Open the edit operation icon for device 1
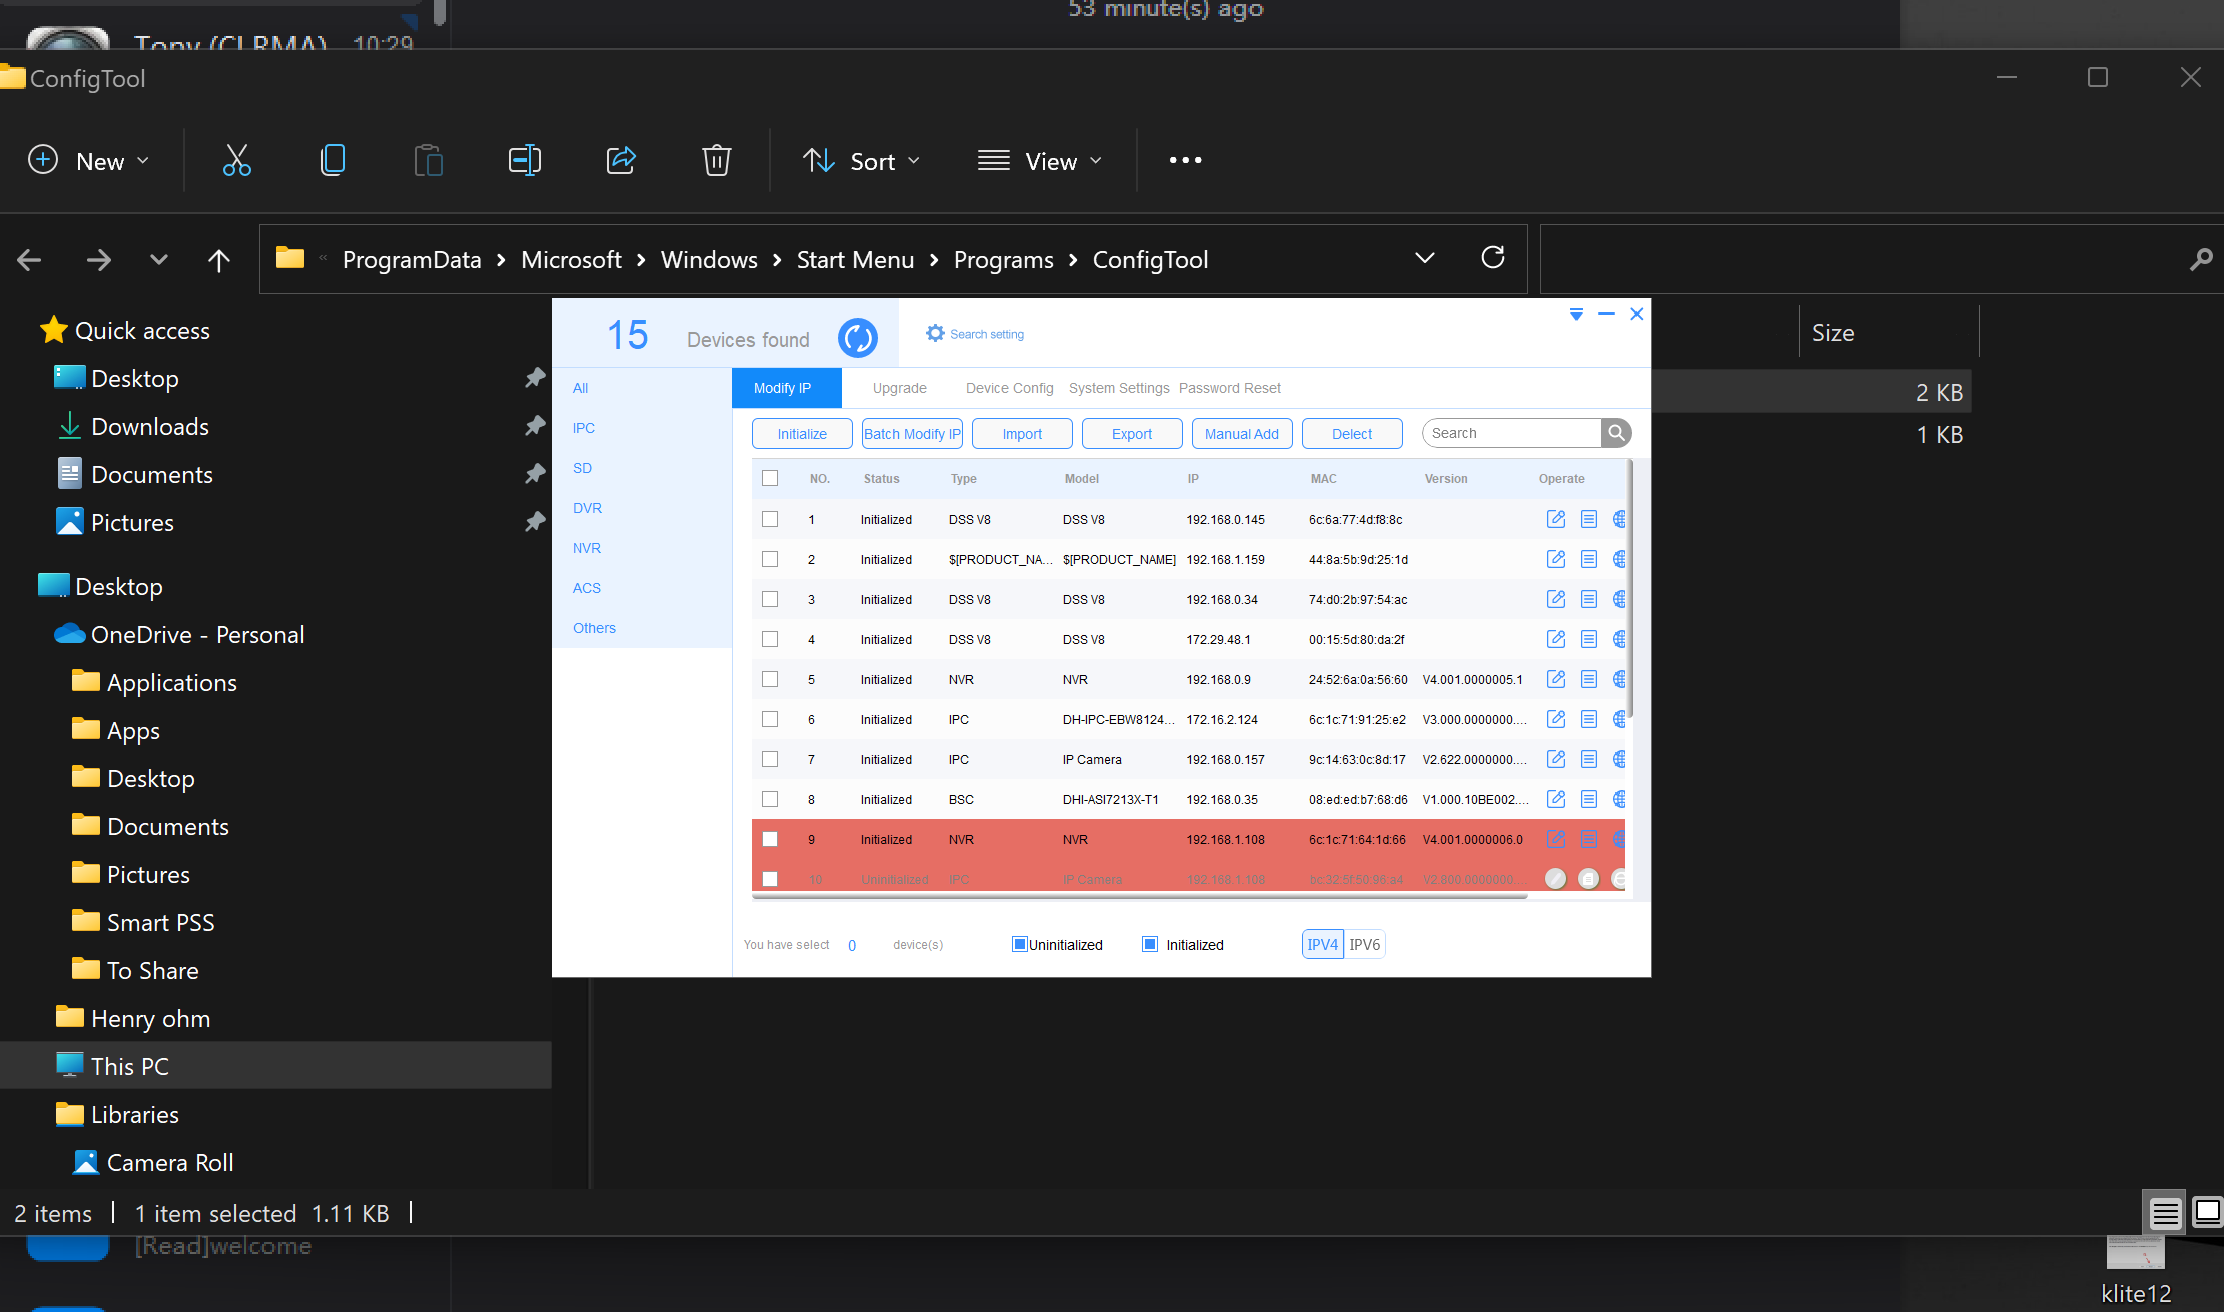Screen dimensions: 2224x1312 pyautogui.click(x=1556, y=519)
